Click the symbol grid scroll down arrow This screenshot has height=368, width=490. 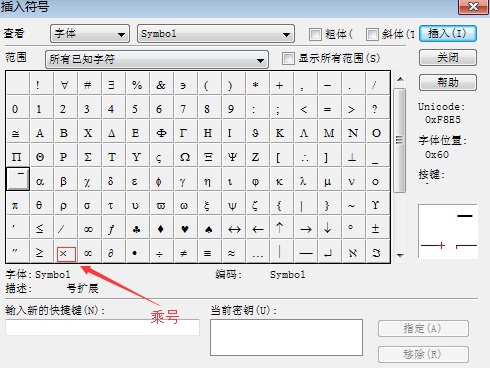[x=400, y=256]
